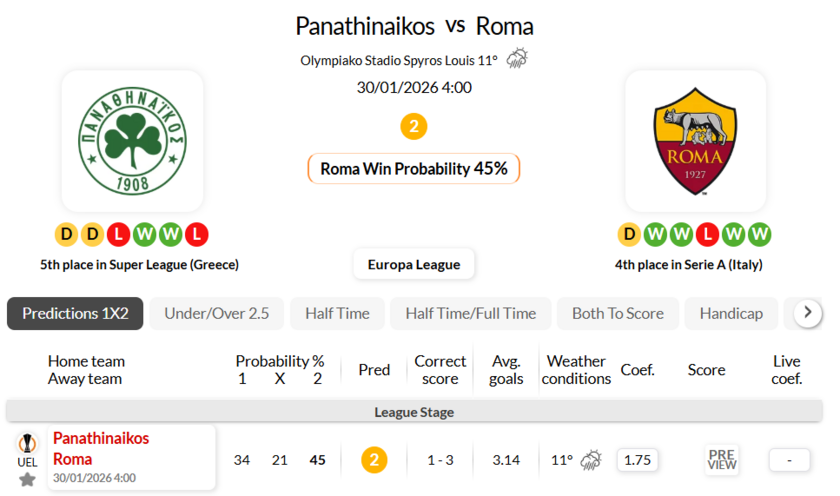This screenshot has width=840, height=496.
Task: Click the orange prediction 2 badge at top
Action: point(413,127)
